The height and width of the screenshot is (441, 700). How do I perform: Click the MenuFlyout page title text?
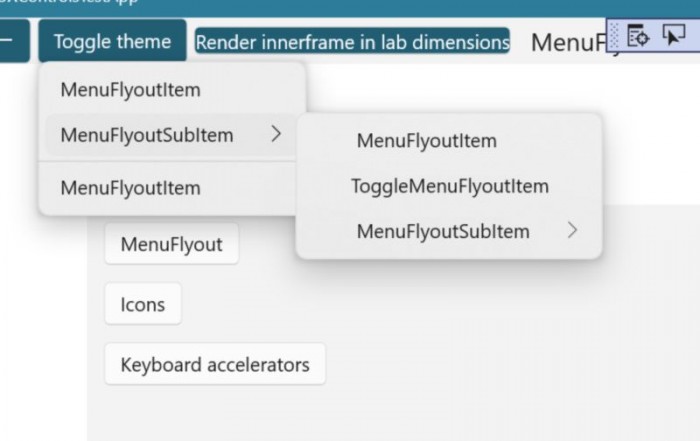tap(570, 43)
